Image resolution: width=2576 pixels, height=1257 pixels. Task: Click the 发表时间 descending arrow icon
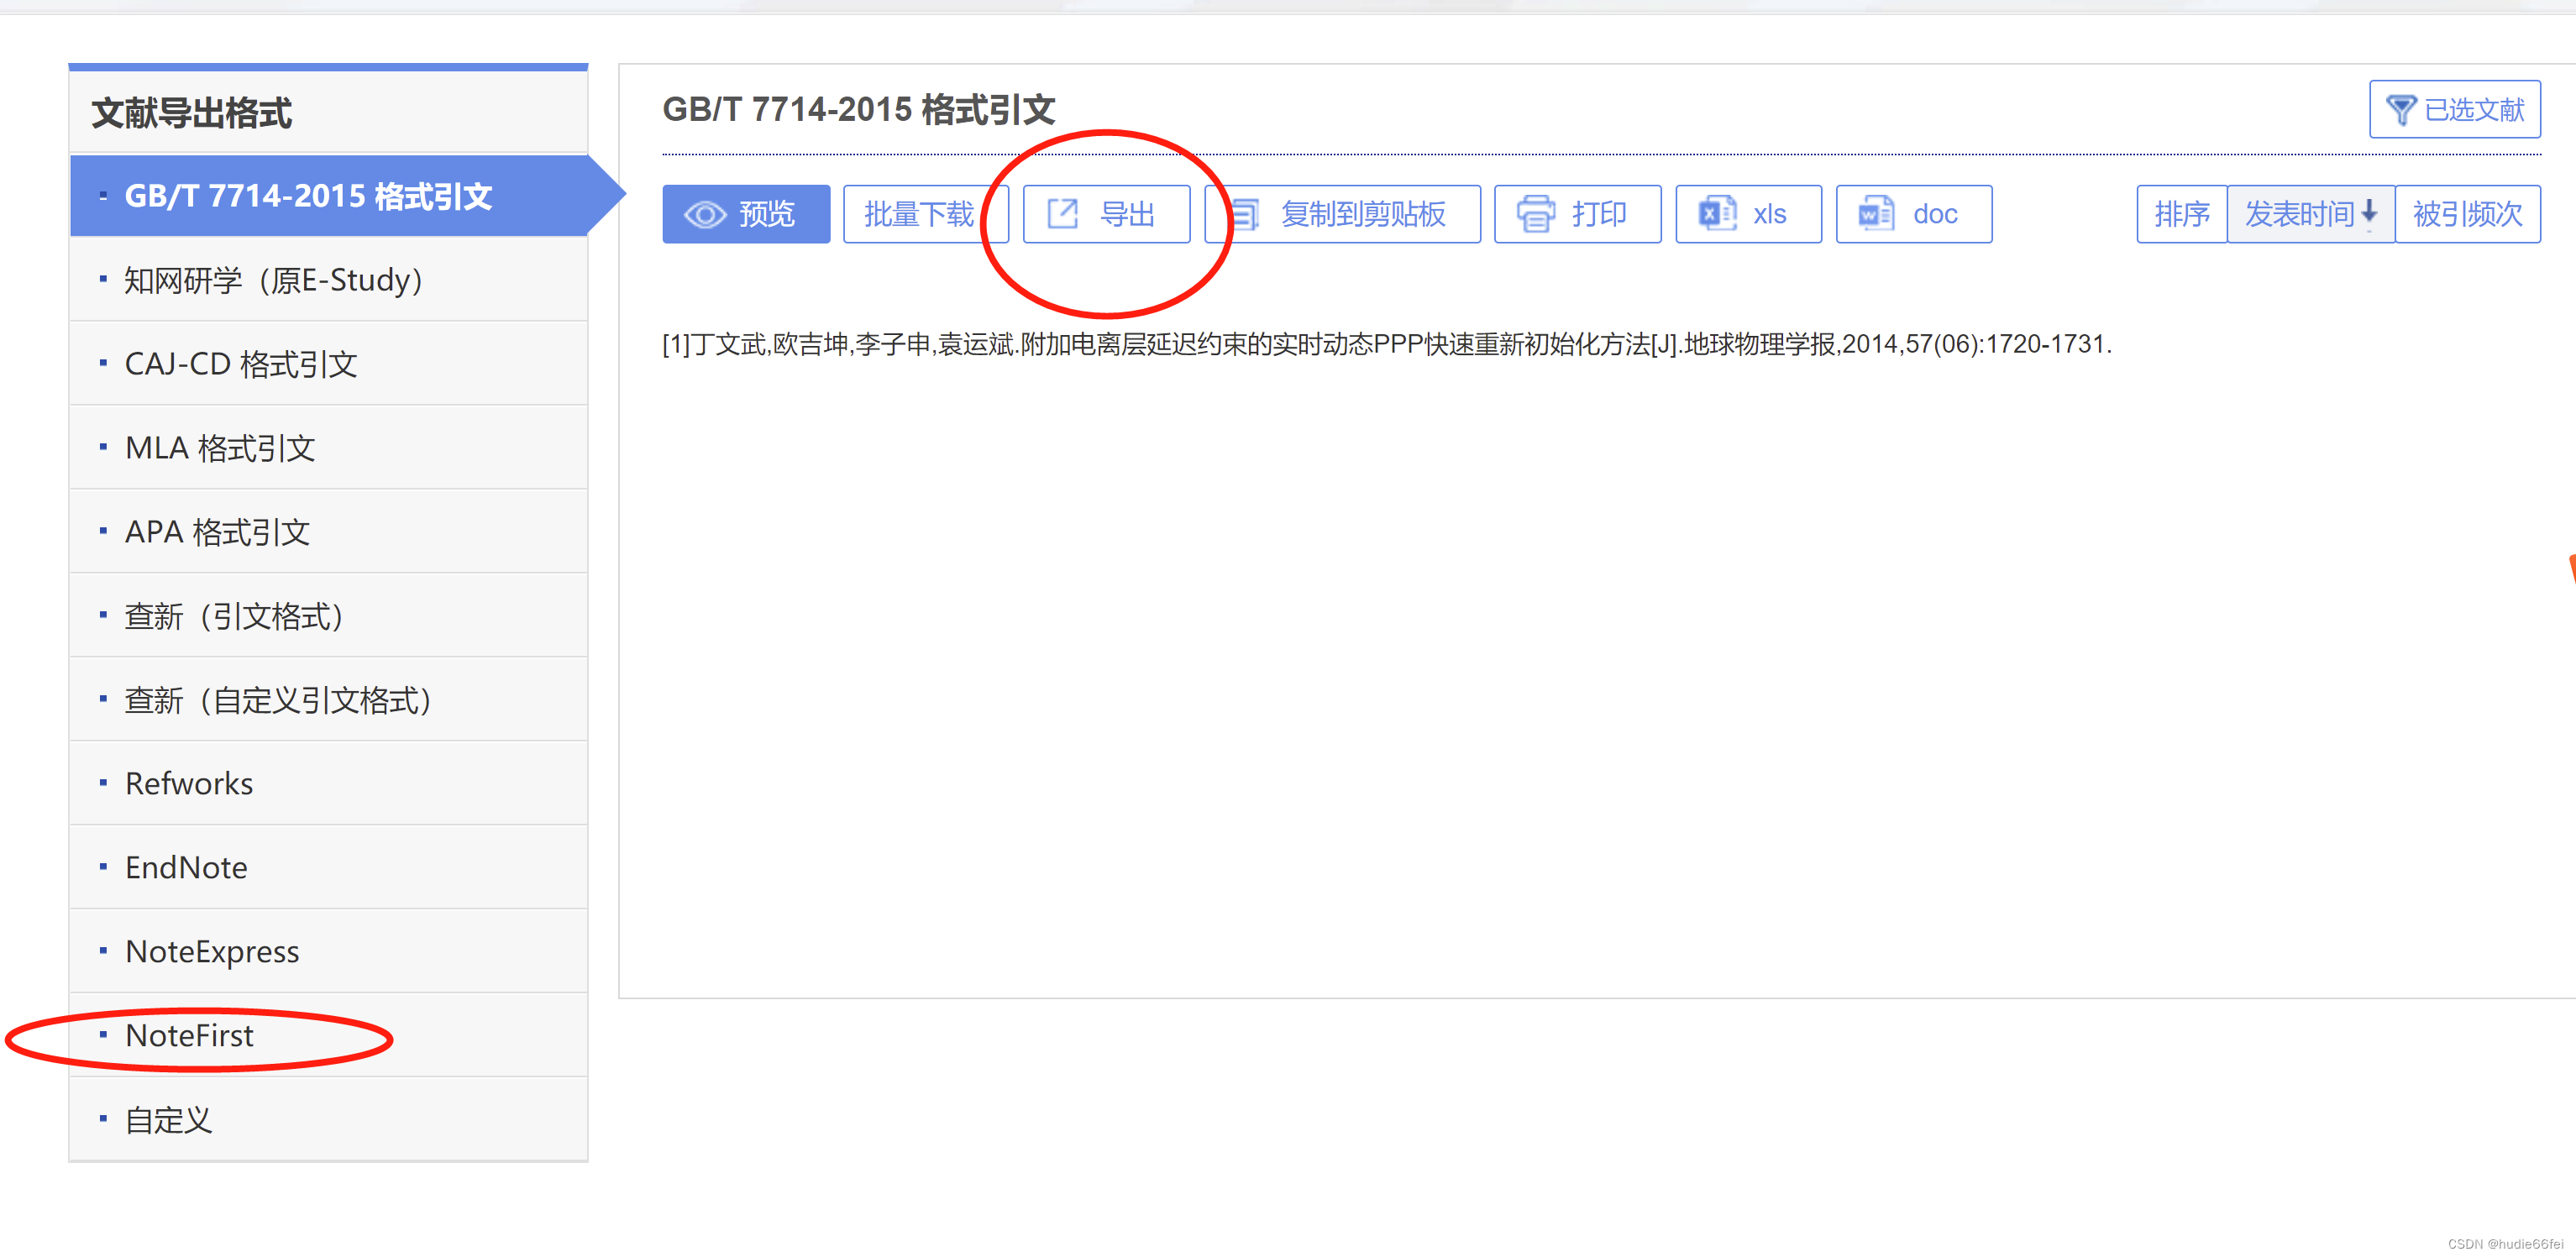(x=2368, y=213)
